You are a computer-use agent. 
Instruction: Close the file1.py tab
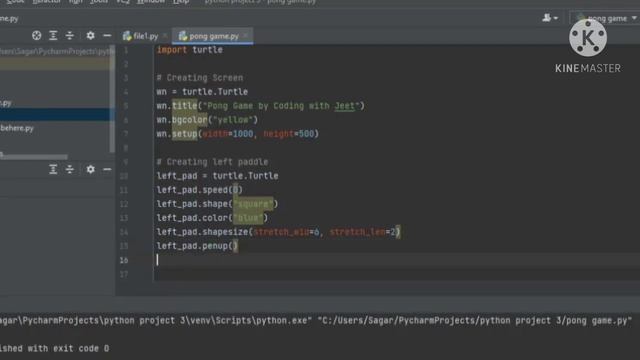[x=165, y=36]
